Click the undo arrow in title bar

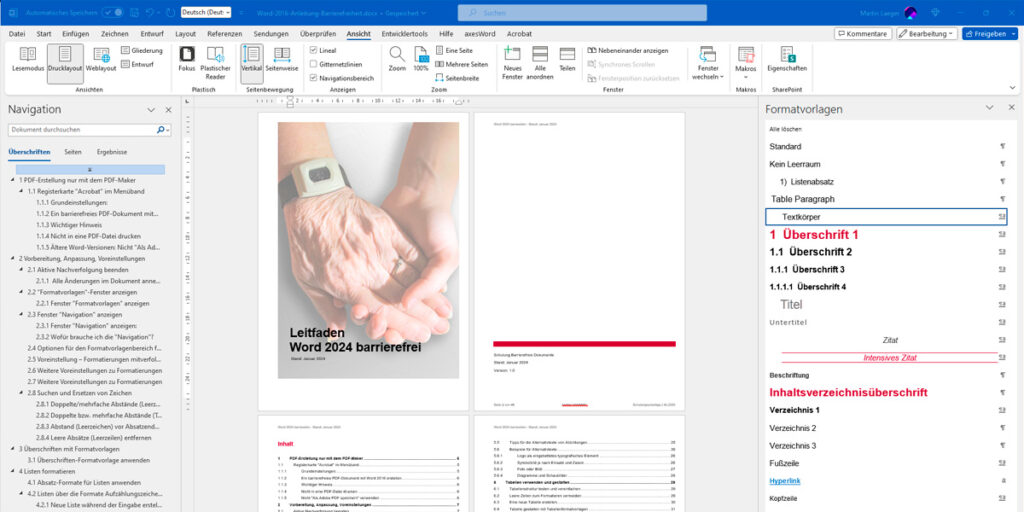tap(152, 12)
